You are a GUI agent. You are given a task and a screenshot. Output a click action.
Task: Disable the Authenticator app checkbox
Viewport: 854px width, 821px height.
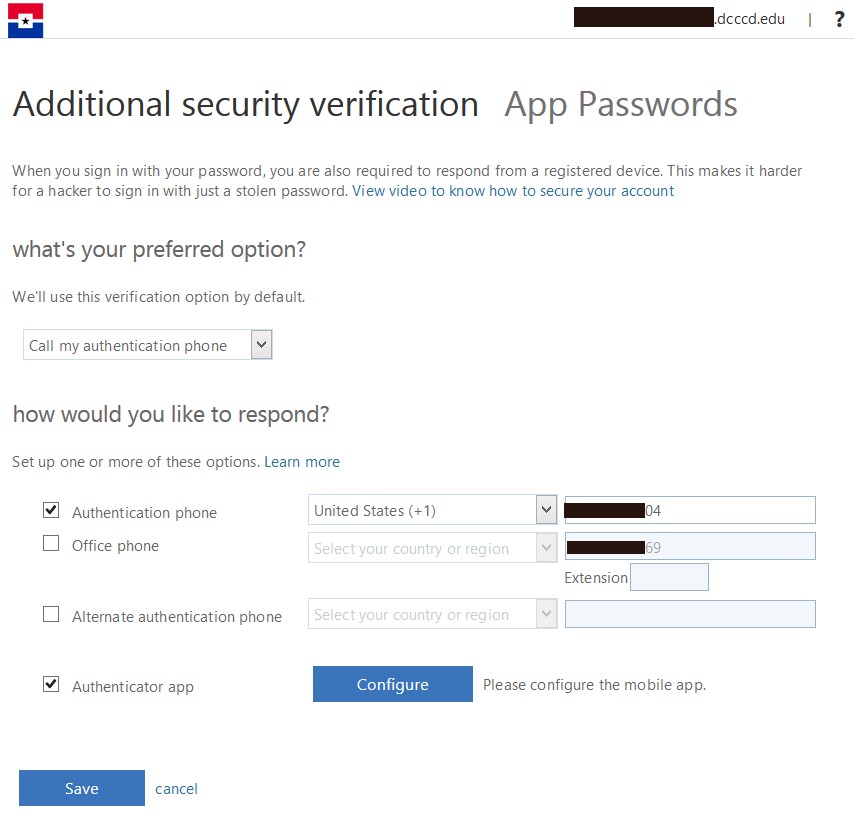click(x=50, y=684)
